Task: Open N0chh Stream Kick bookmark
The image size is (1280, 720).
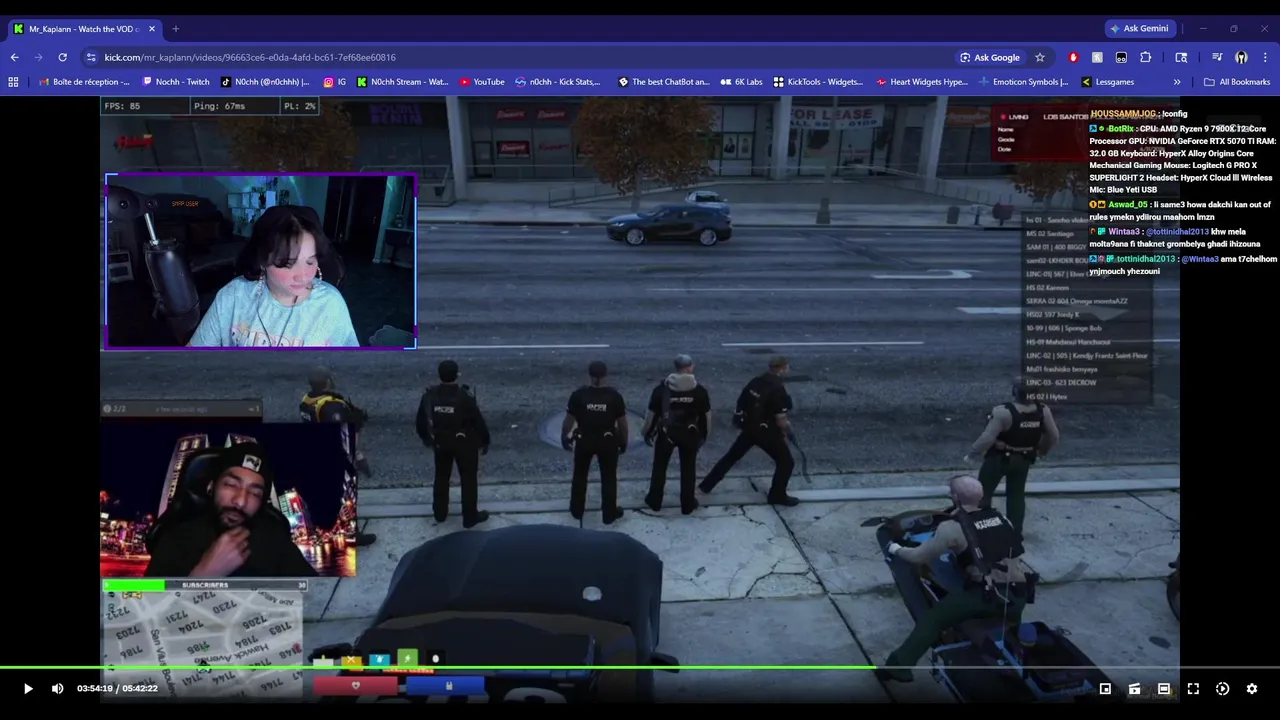Action: 402,82
